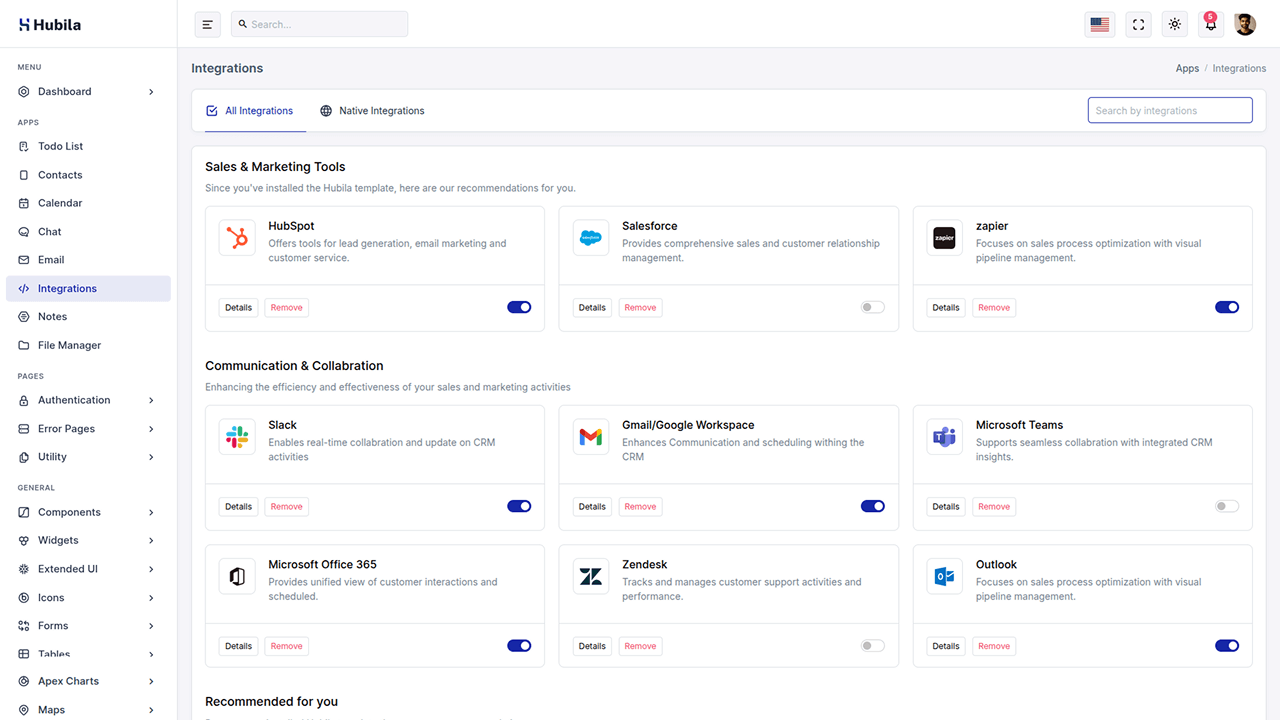Disable the HubSpot integration toggle
The height and width of the screenshot is (720, 1280).
519,308
